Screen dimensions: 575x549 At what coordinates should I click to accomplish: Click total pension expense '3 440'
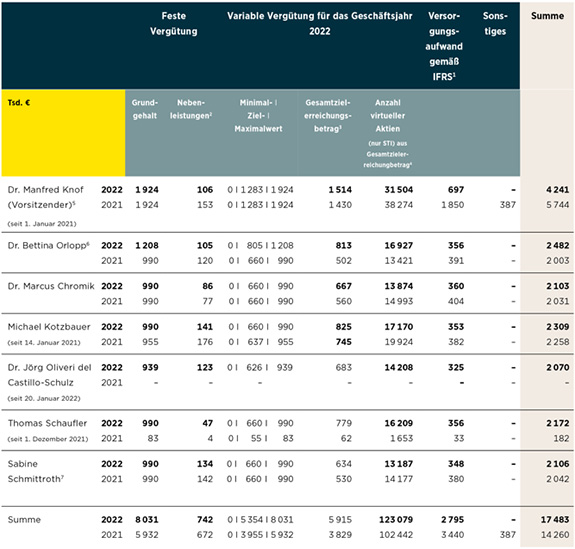[453, 535]
